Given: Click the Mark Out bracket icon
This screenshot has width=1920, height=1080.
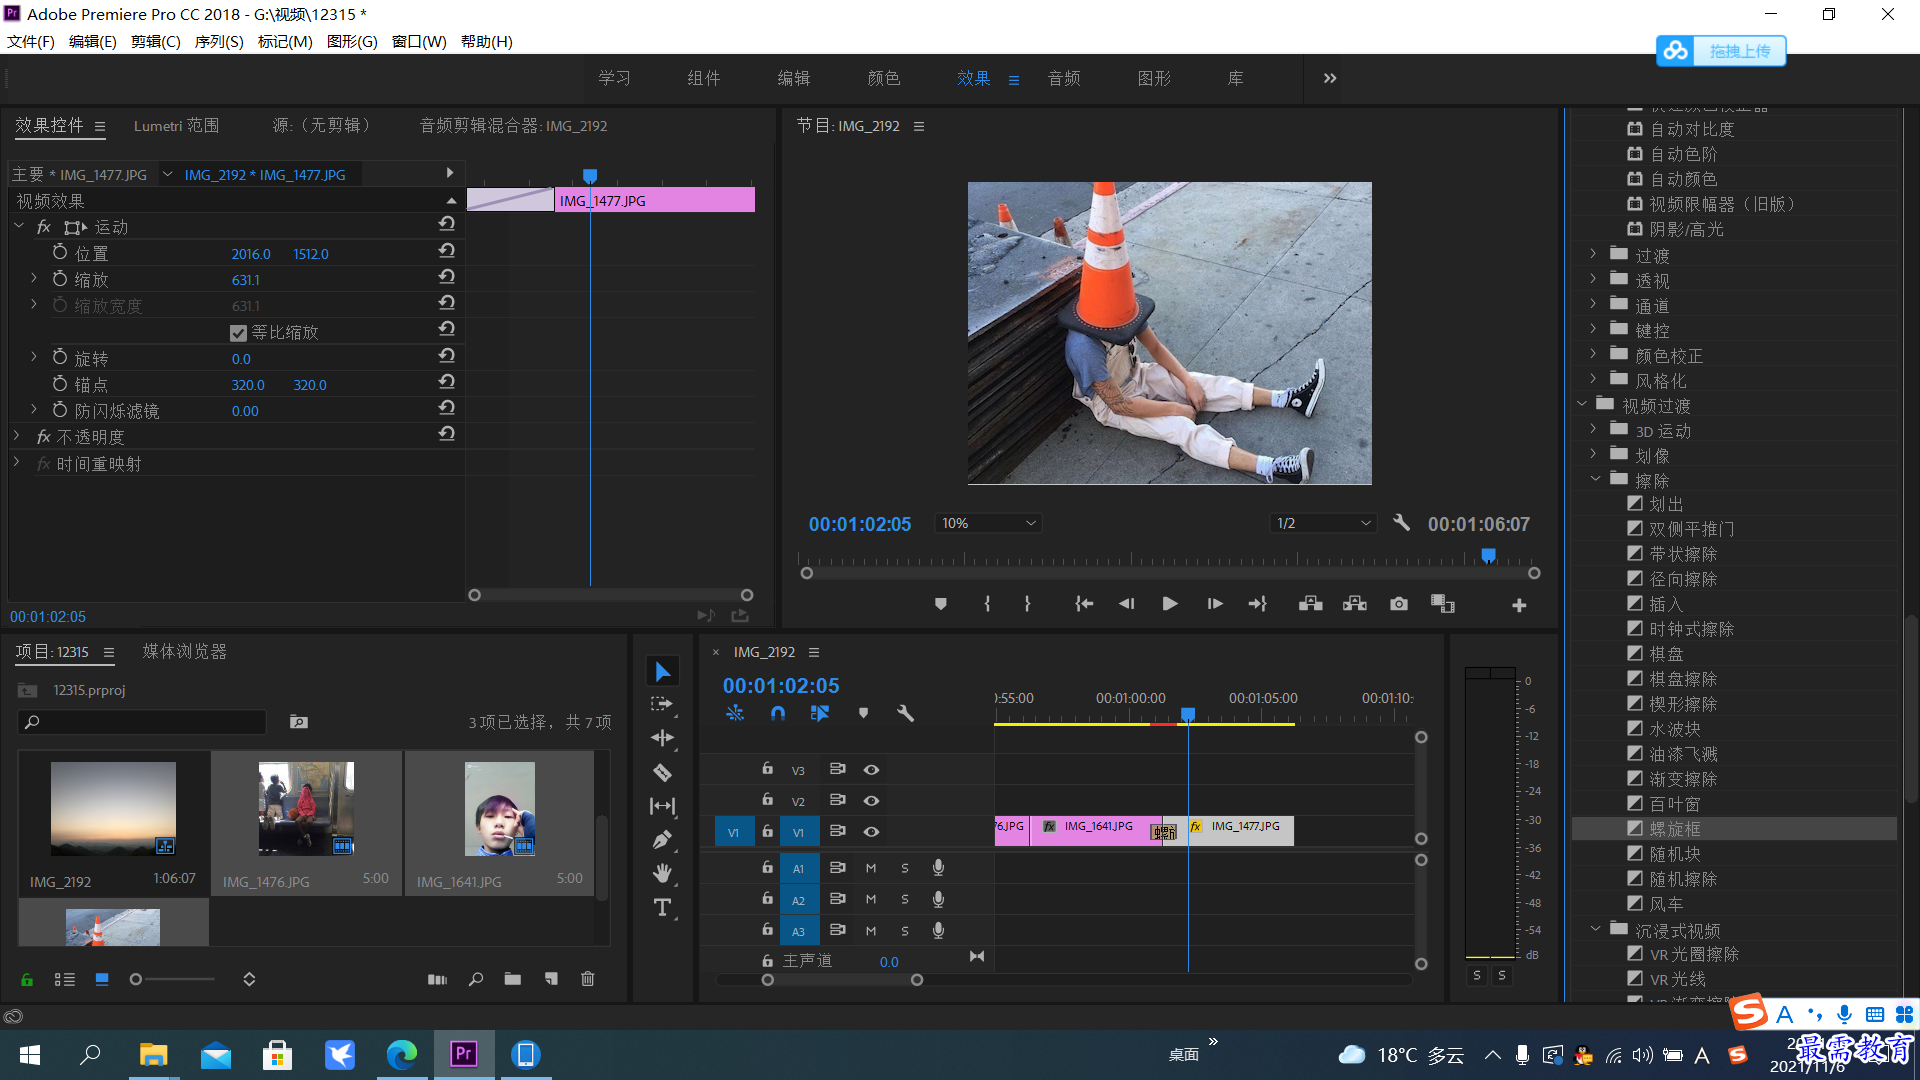Looking at the screenshot, I should coord(1027,604).
